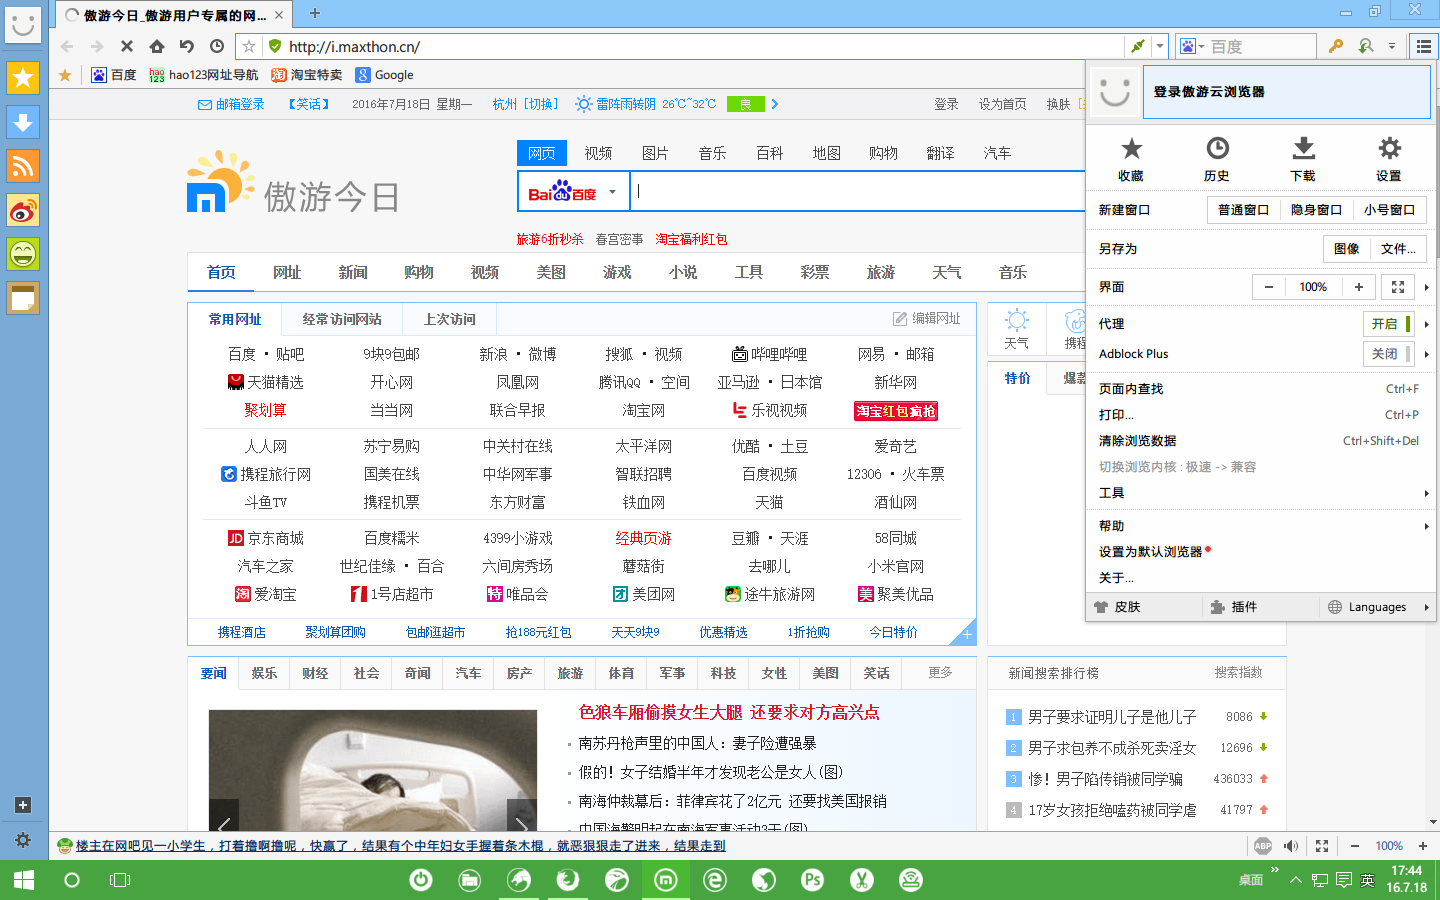This screenshot has height=900, width=1440.
Task: Expand the 界面 submenu arrow
Action: click(x=1426, y=287)
